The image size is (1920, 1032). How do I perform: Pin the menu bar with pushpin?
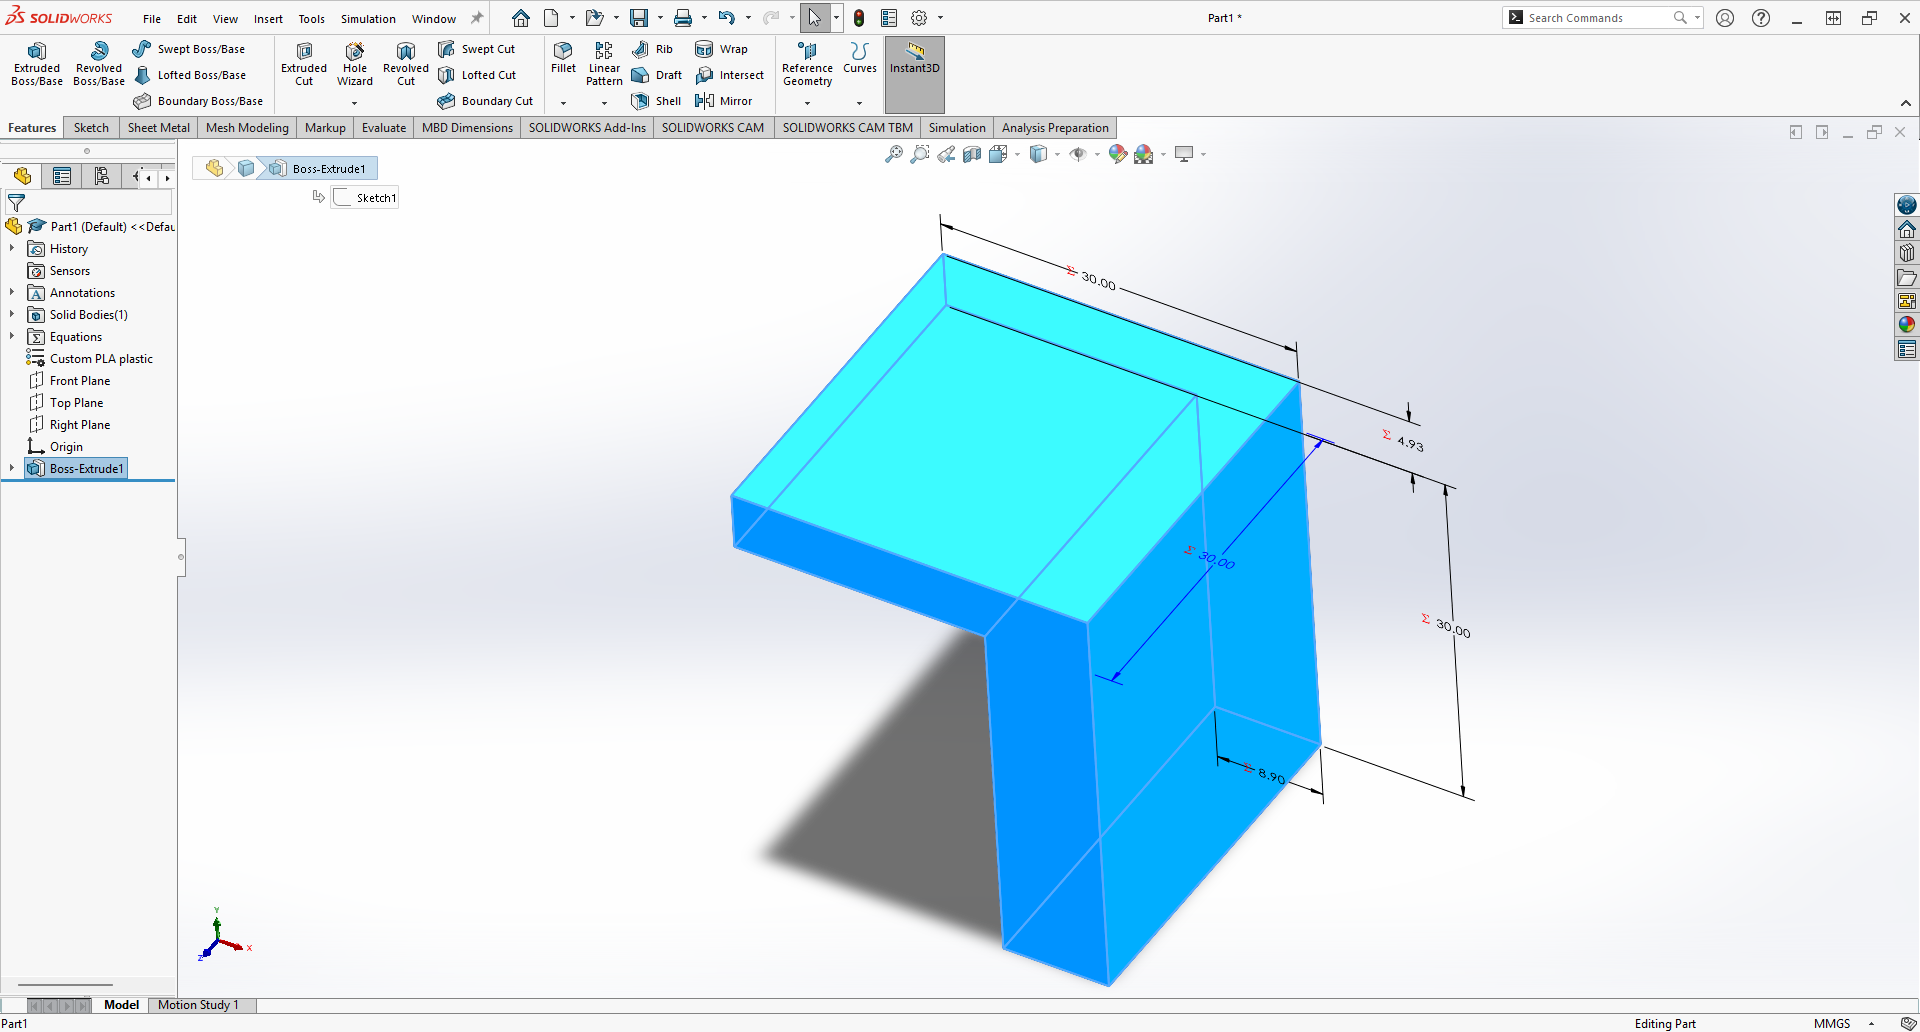pos(477,18)
